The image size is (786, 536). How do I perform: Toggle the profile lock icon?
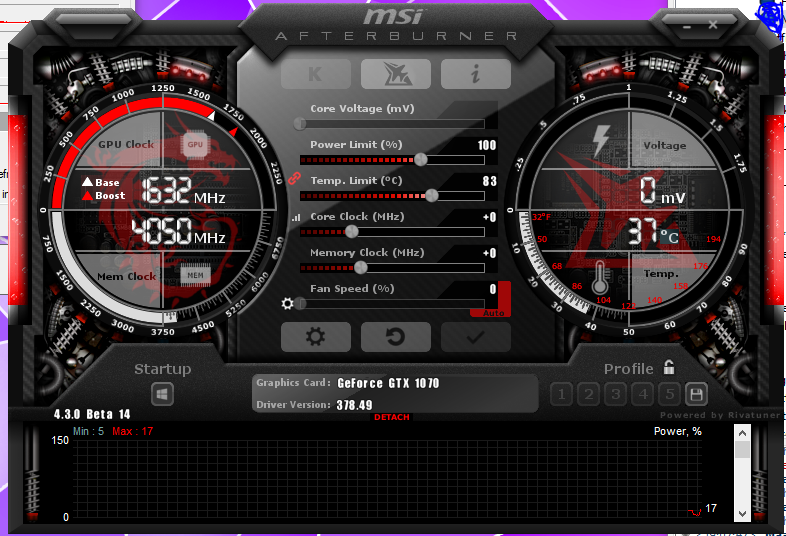(669, 368)
